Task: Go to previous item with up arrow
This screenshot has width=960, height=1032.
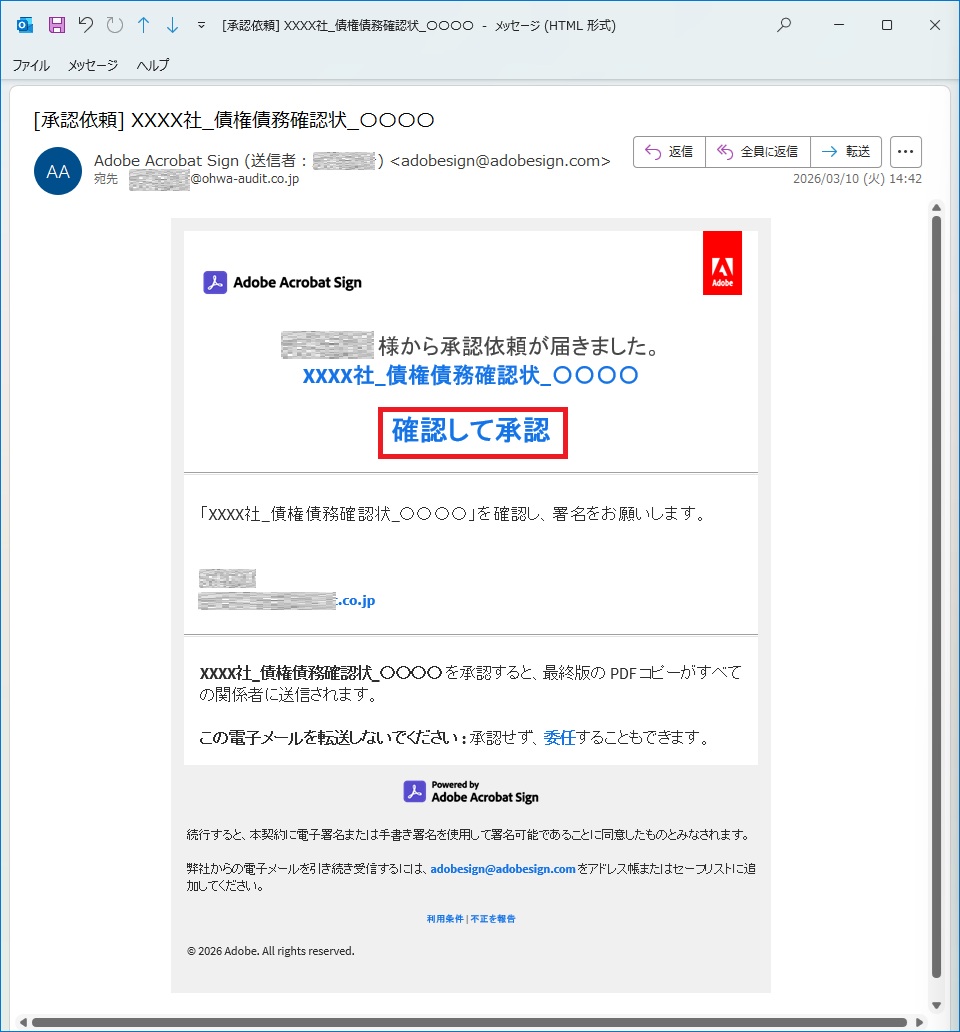Action: coord(143,25)
